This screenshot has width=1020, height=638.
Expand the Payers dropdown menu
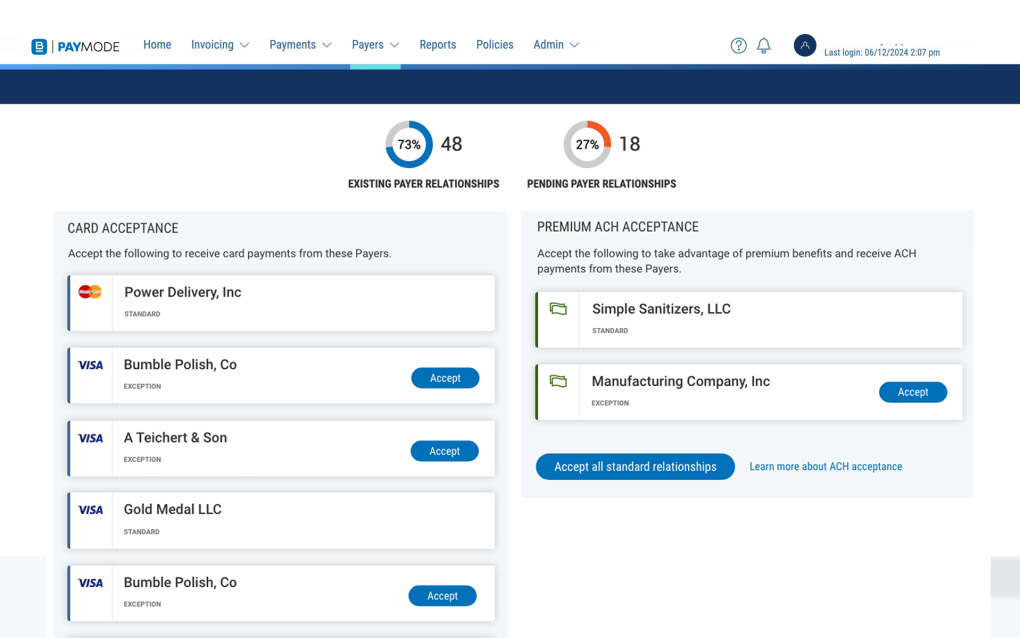(375, 45)
